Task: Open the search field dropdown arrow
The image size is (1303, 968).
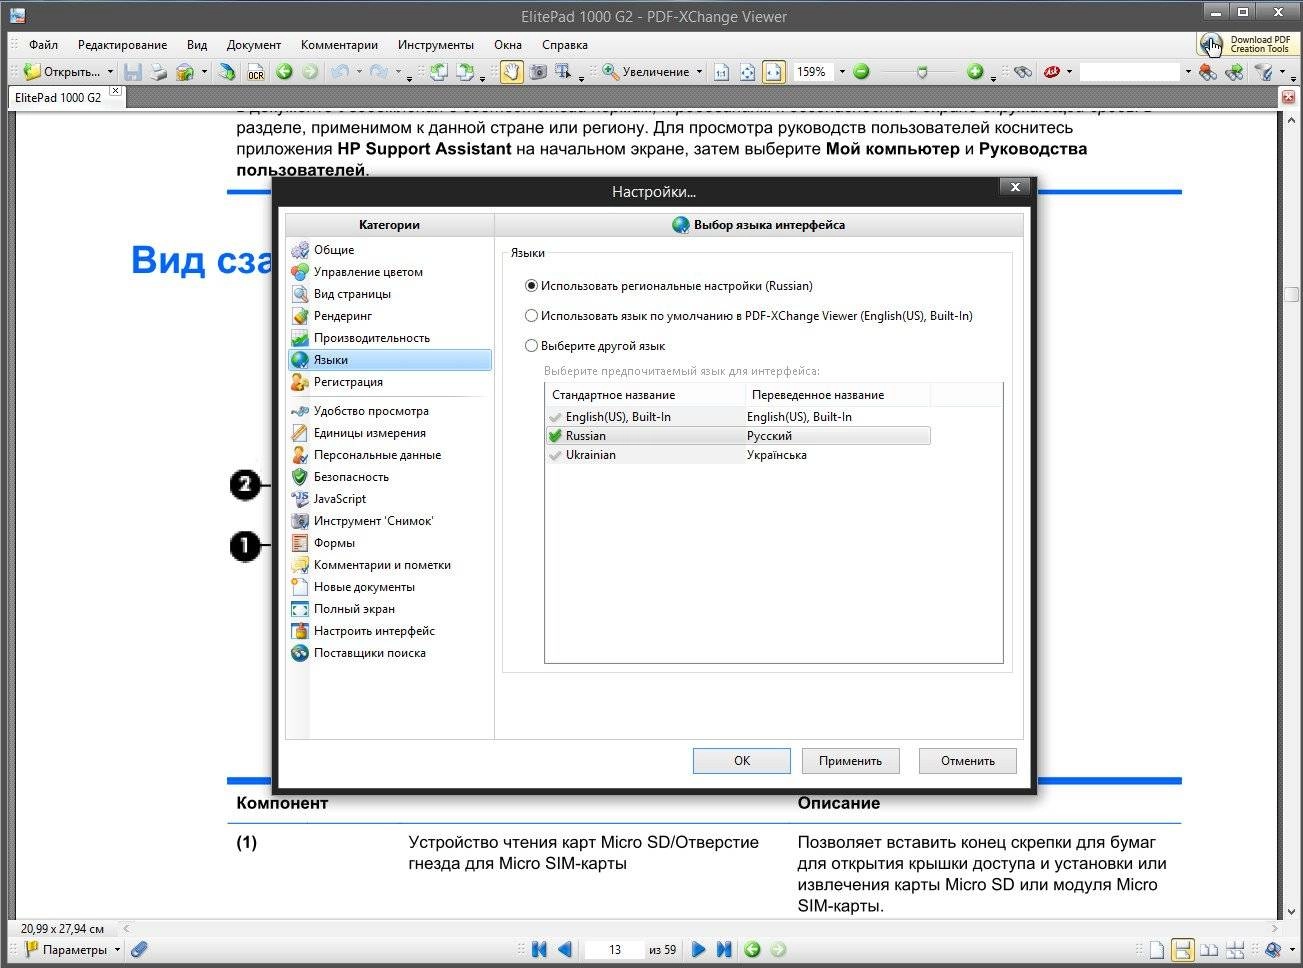Action: 1188,72
